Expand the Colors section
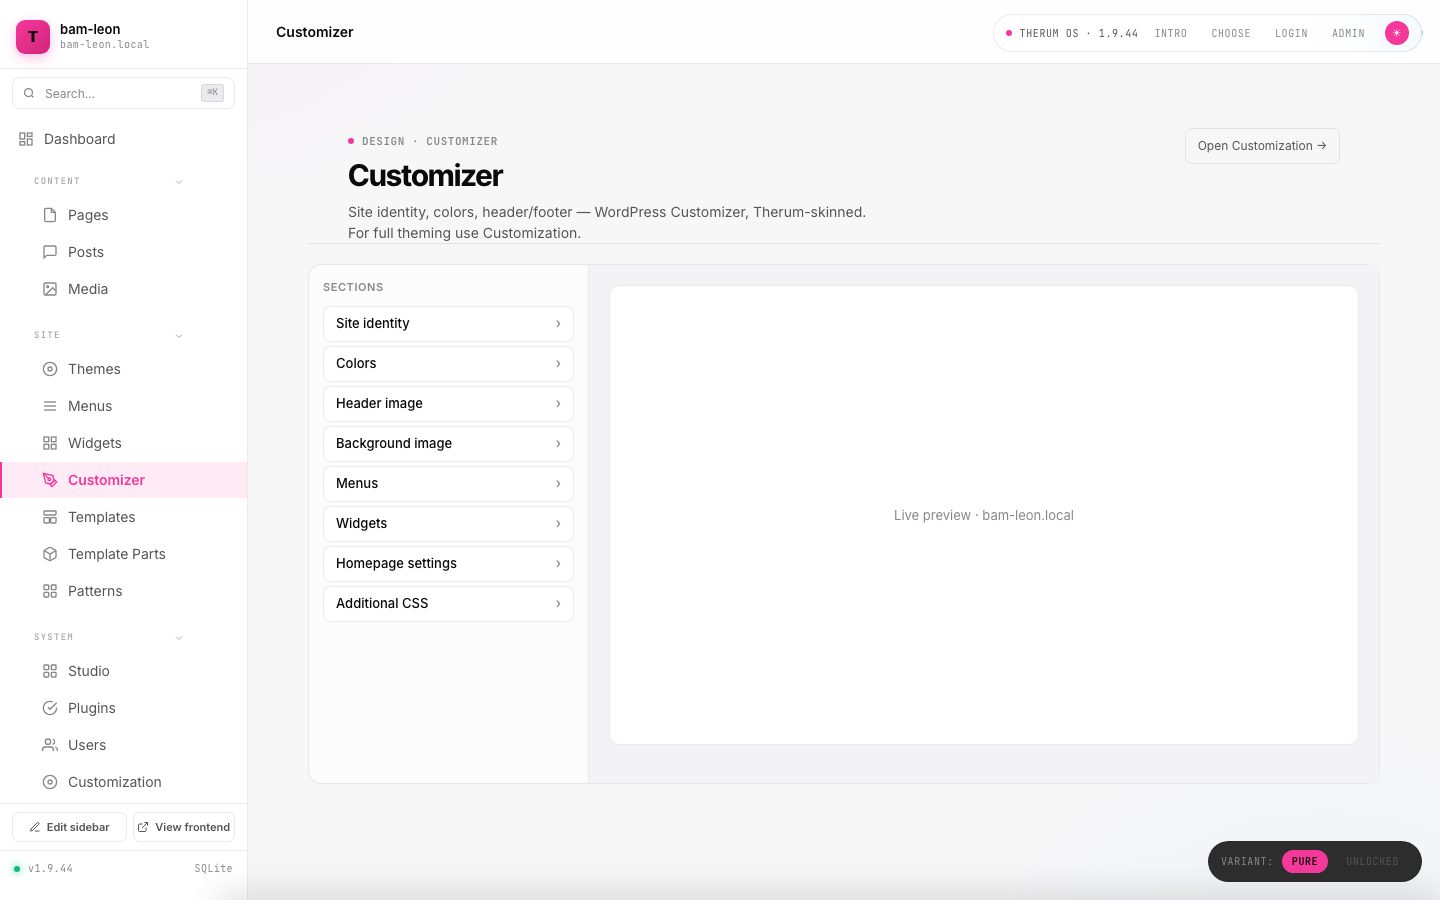Image resolution: width=1440 pixels, height=900 pixels. click(448, 363)
